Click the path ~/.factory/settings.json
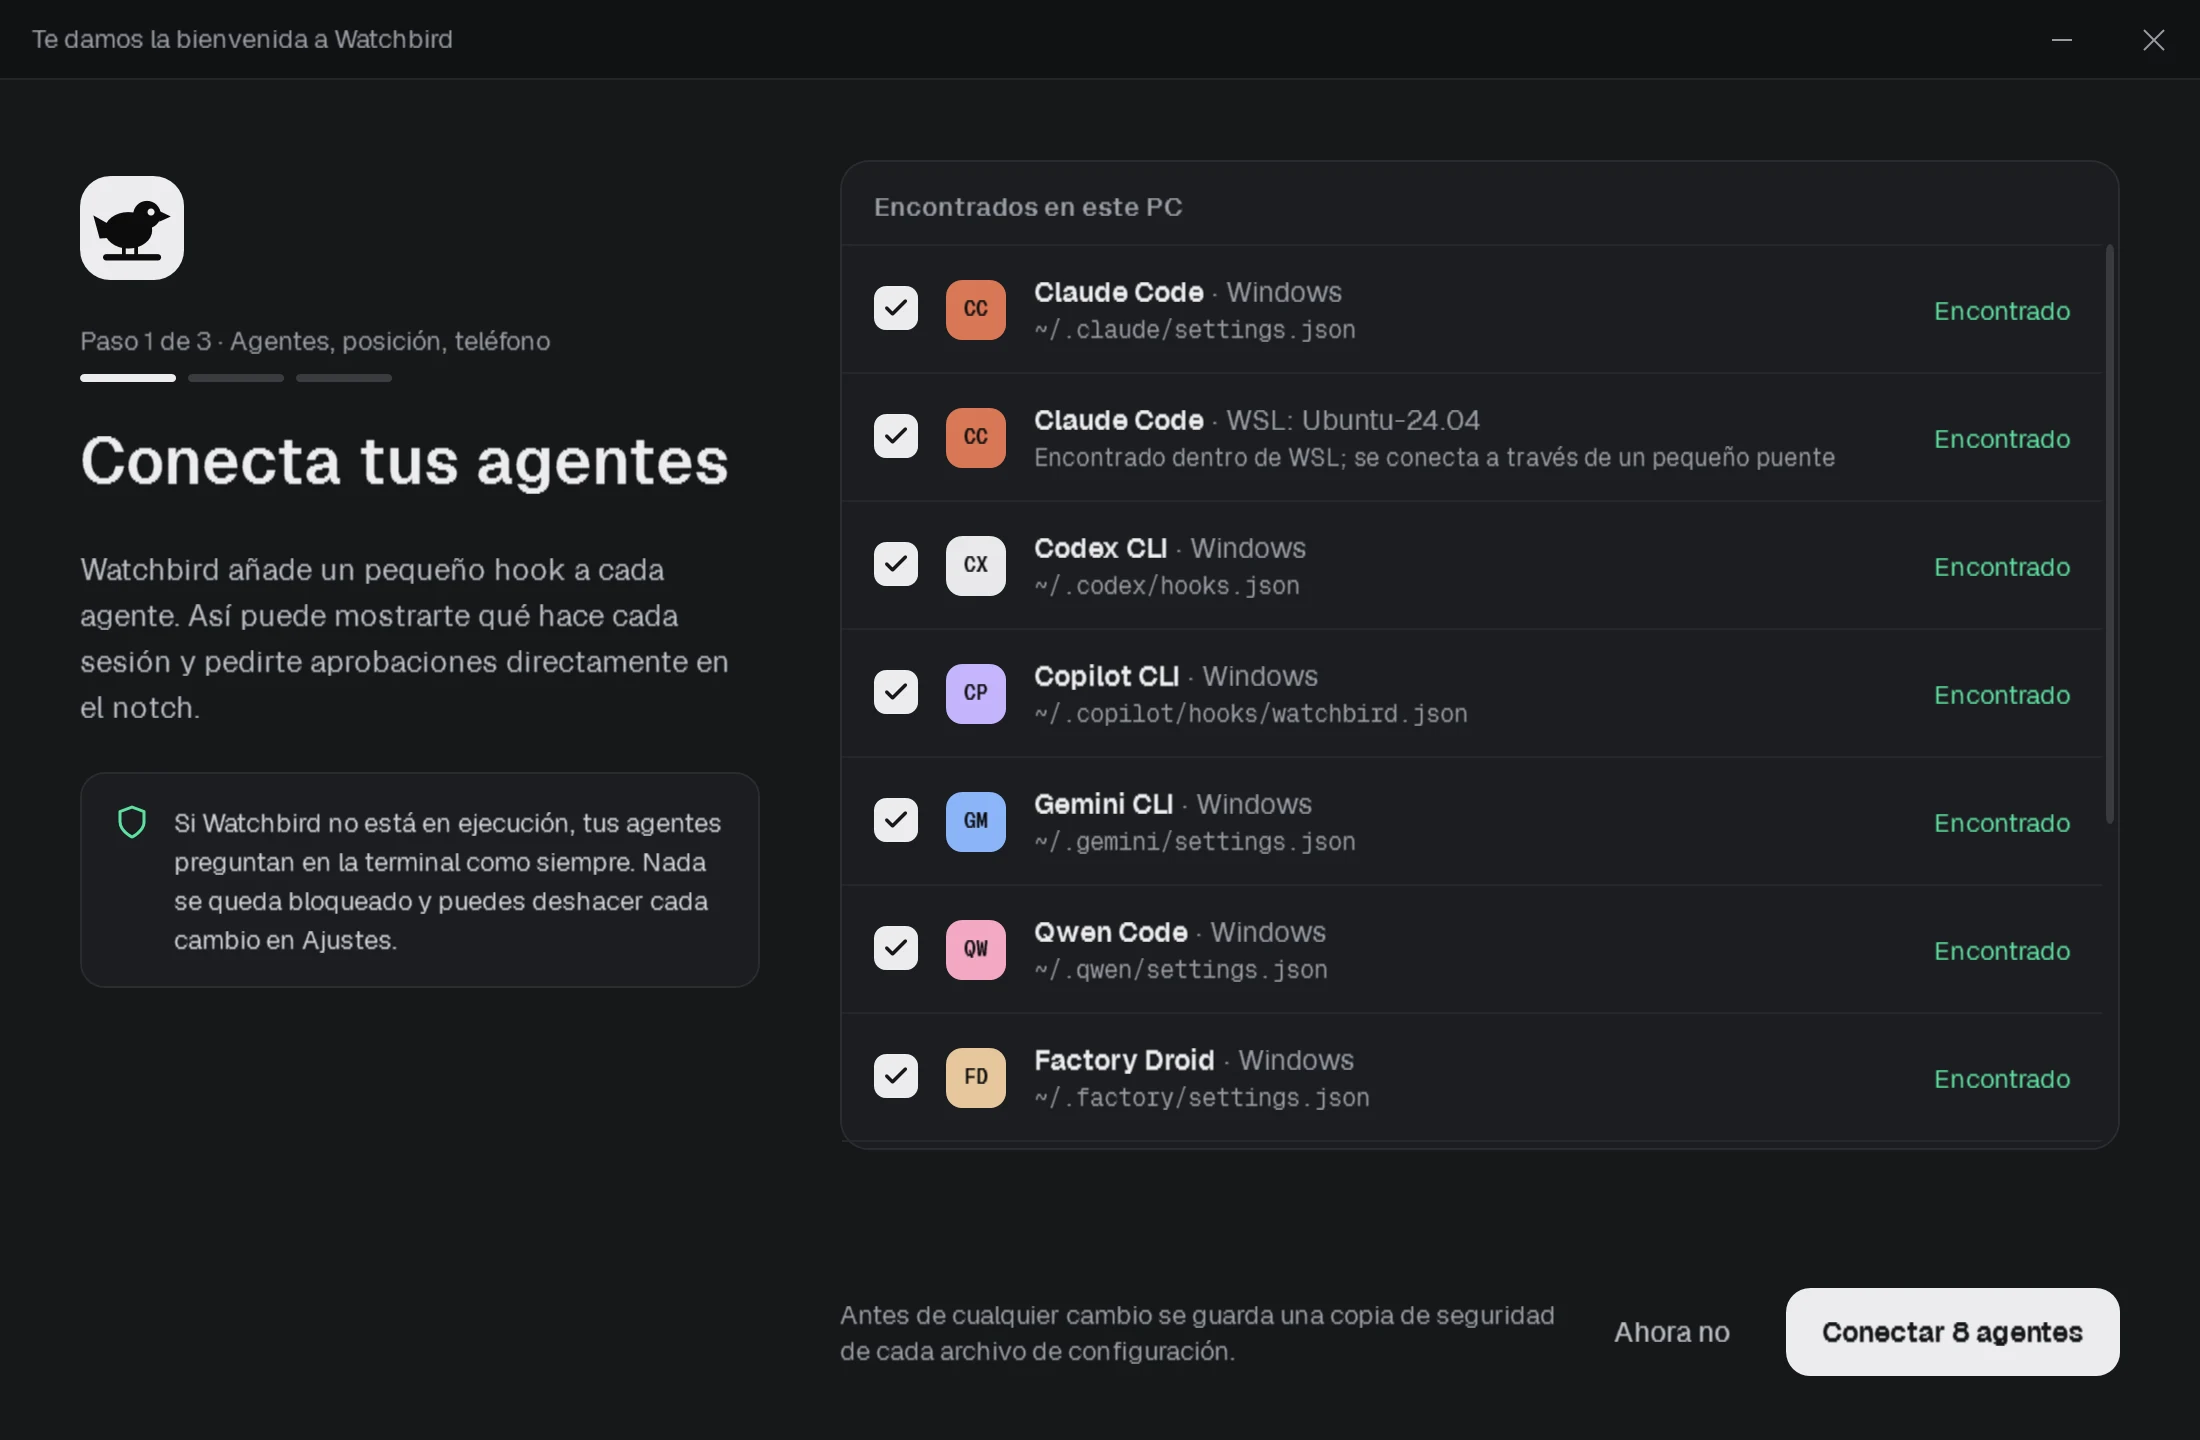2200x1440 pixels. click(x=1202, y=1098)
